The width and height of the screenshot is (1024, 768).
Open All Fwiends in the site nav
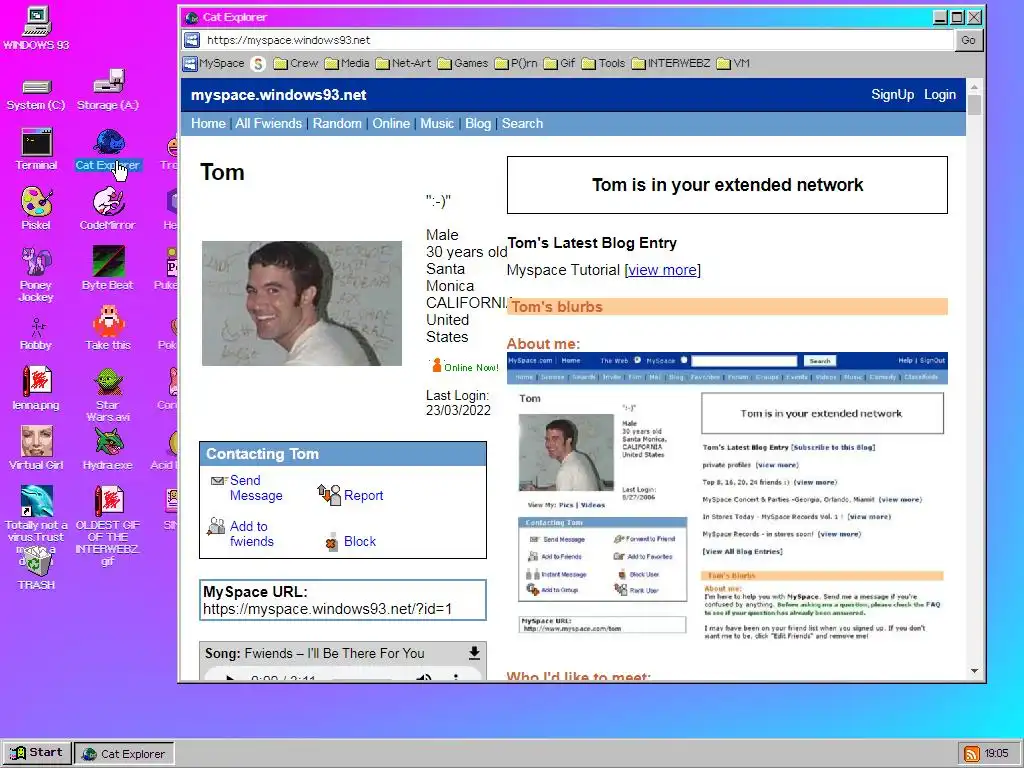(x=268, y=123)
